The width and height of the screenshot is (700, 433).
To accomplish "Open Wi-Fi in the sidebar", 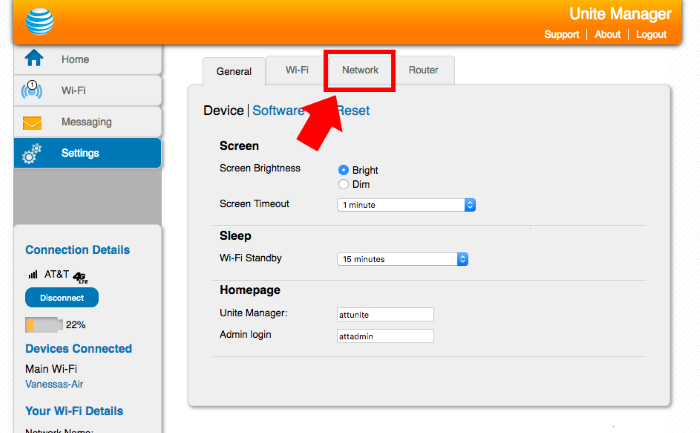I will pos(88,91).
